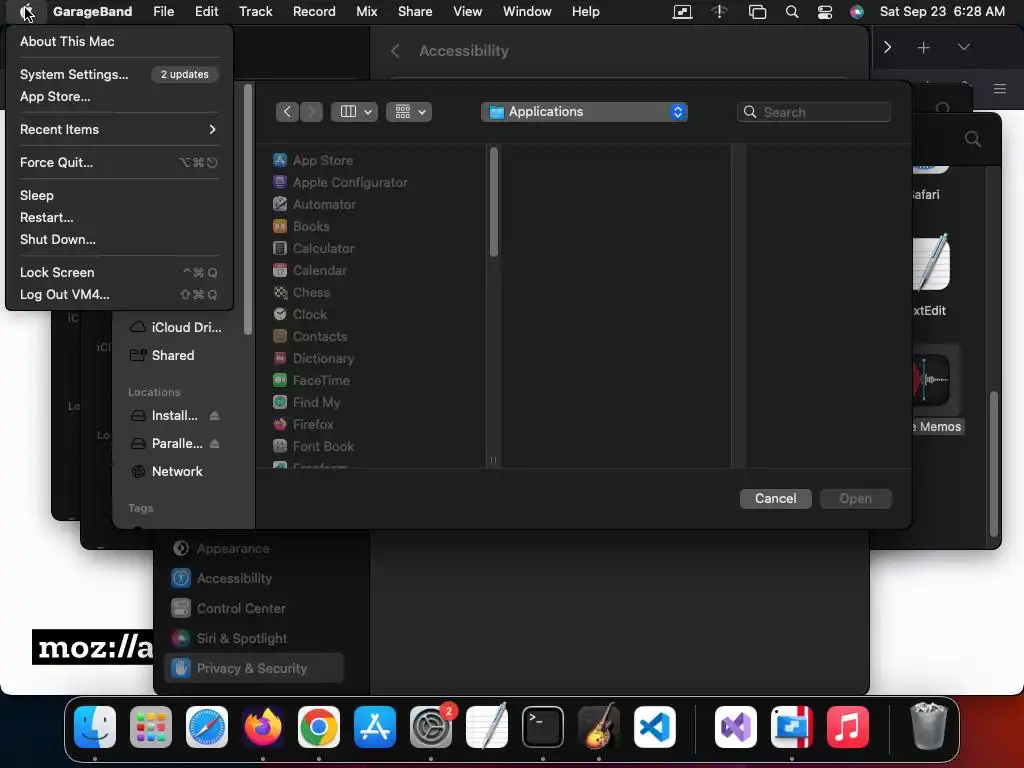Choose Log Out VM4...
This screenshot has height=768, width=1024.
tap(119, 295)
